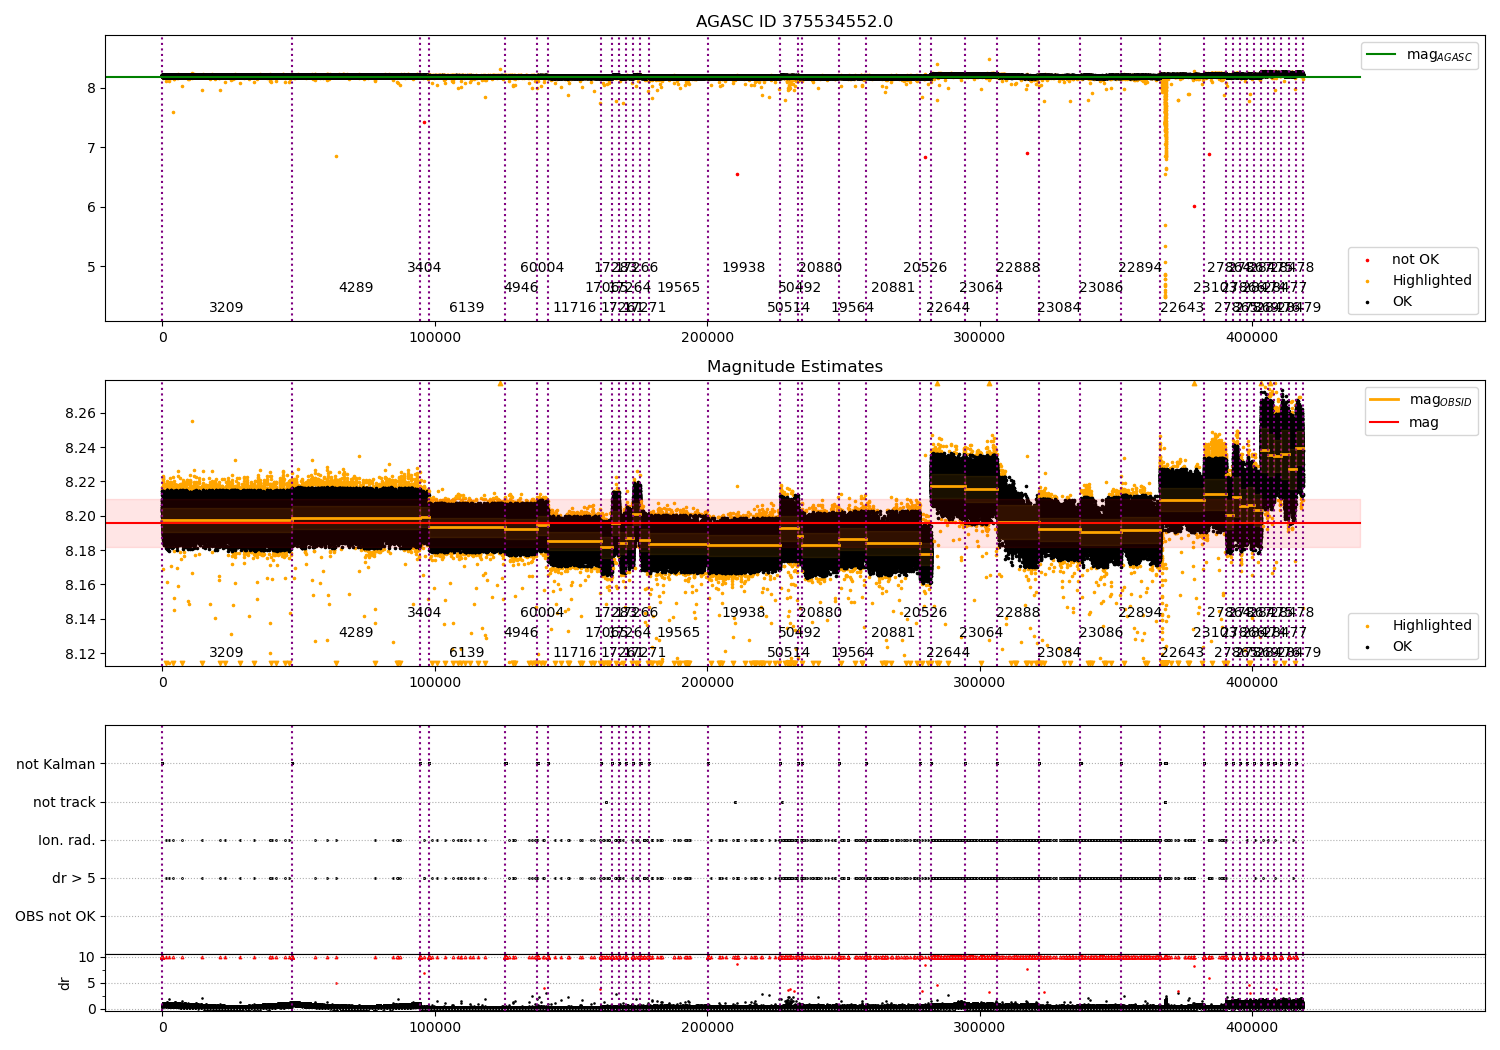Click the 'not Kalman' y-axis label
The height and width of the screenshot is (1050, 1500).
pyautogui.click(x=56, y=764)
